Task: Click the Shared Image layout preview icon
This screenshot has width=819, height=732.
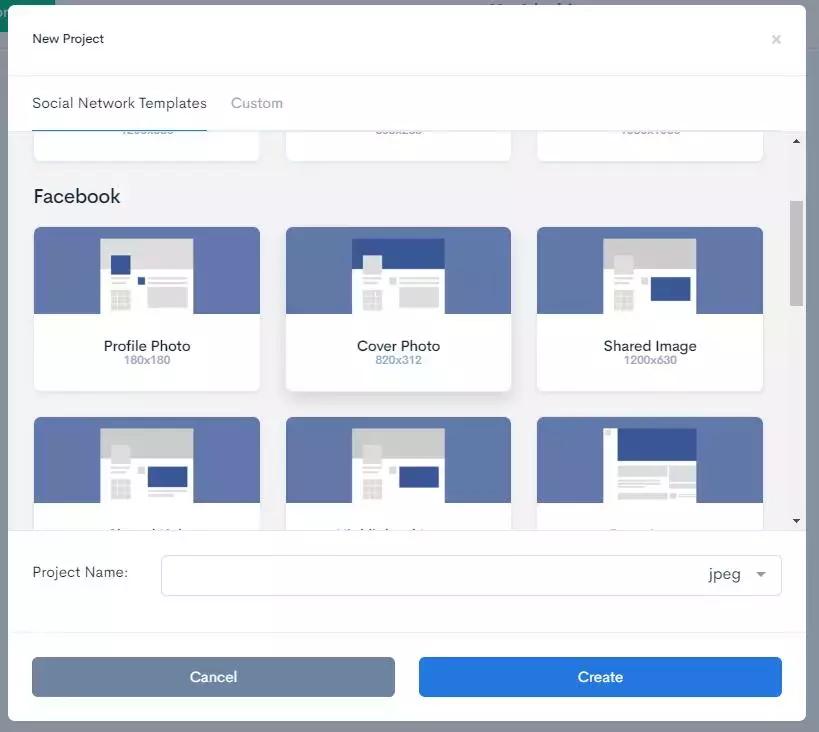Action: (649, 276)
